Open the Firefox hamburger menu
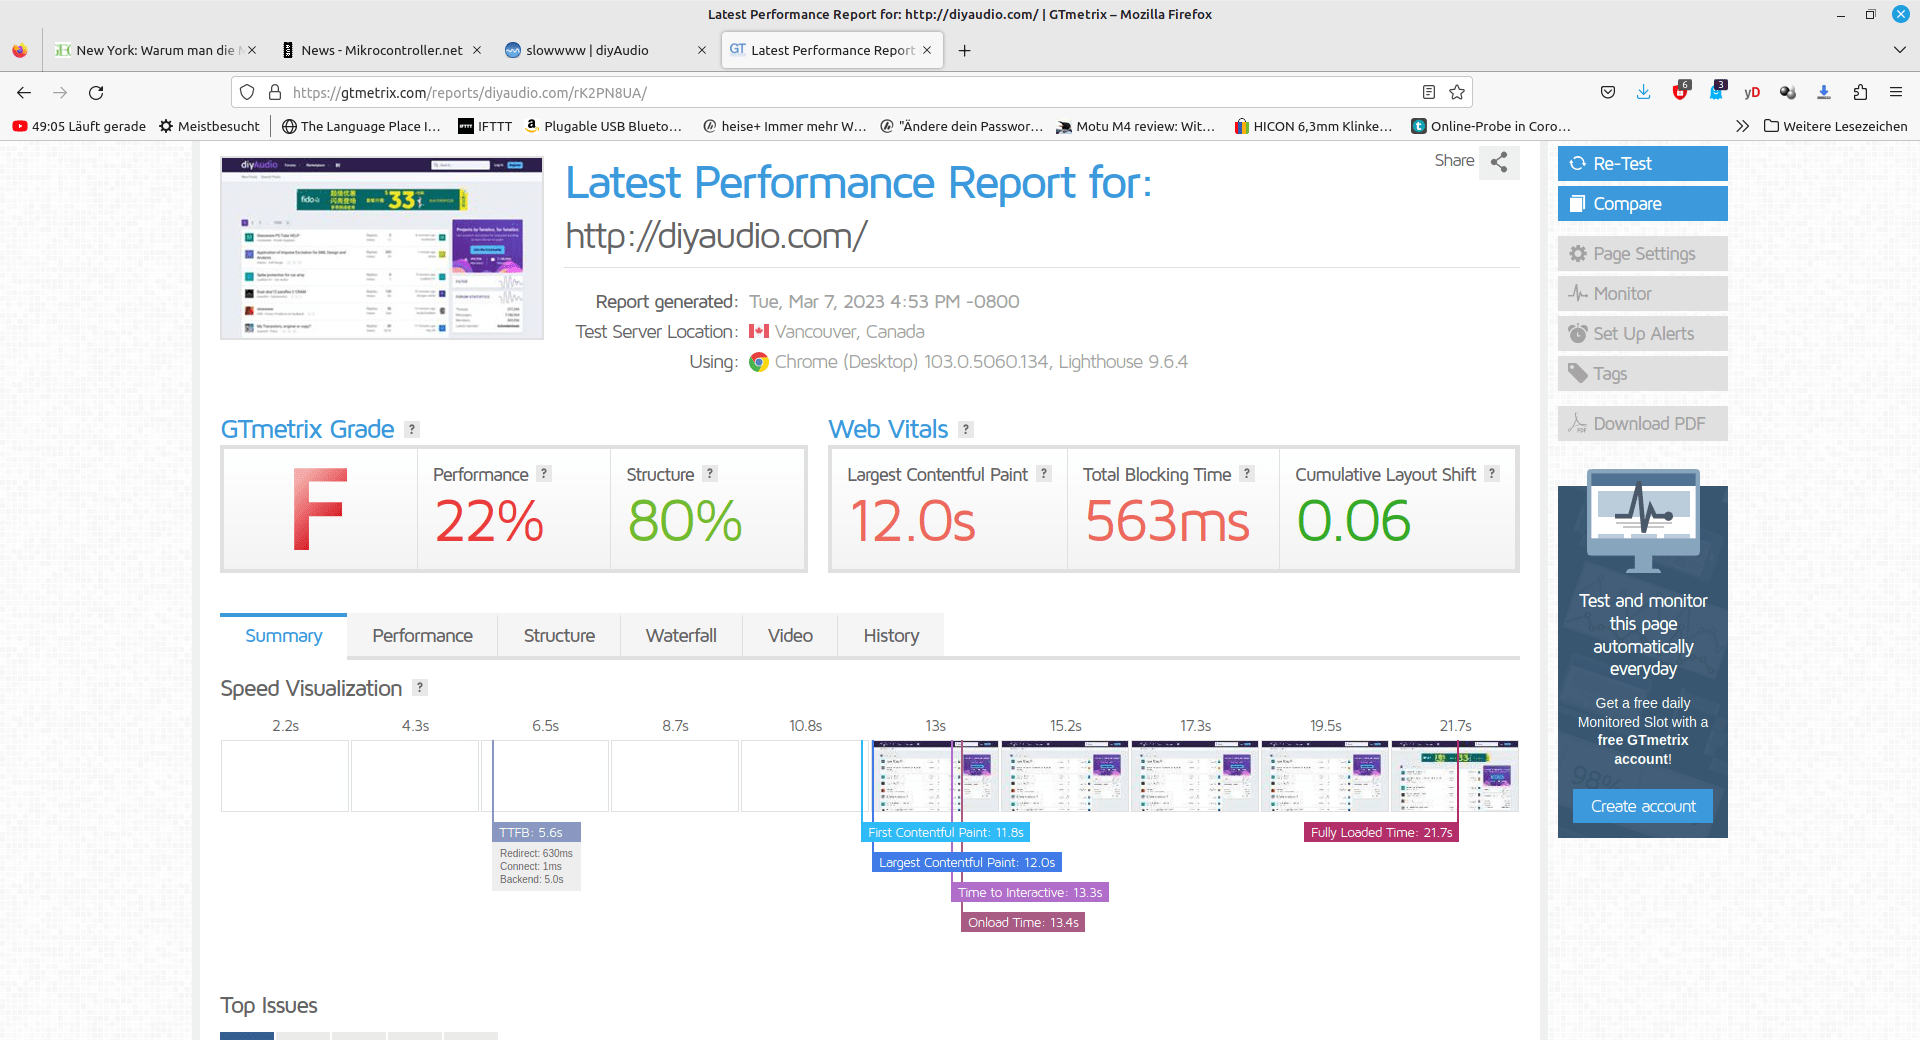This screenshot has height=1040, width=1920. [x=1896, y=92]
